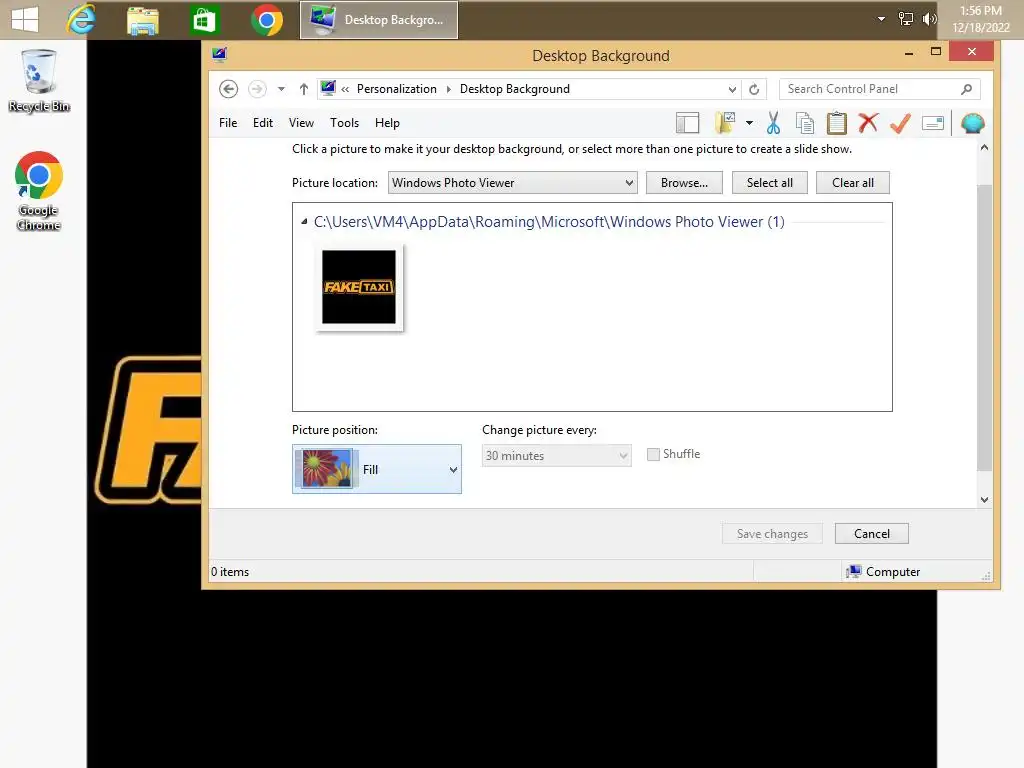
Task: Open the Edit menu
Action: point(263,123)
